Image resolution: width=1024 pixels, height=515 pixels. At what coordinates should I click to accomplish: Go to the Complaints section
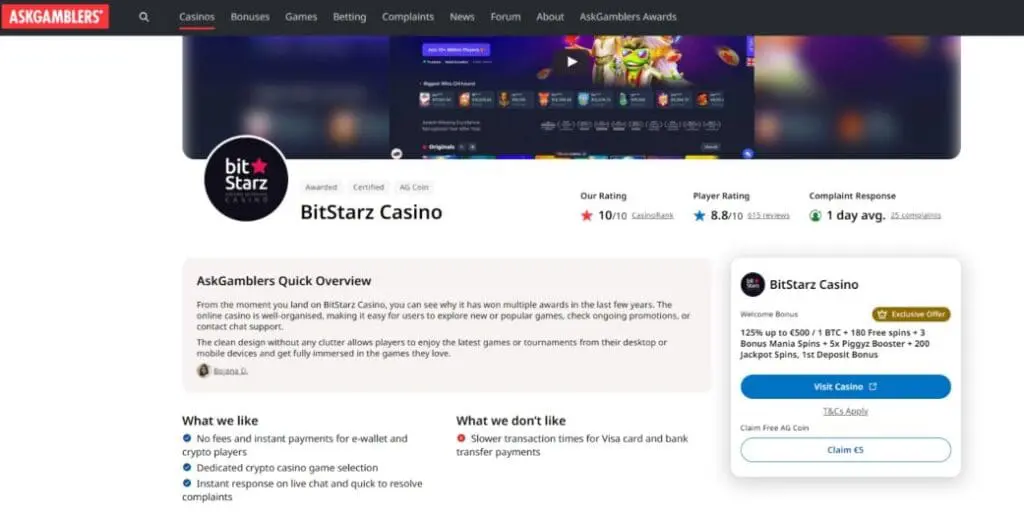(408, 17)
